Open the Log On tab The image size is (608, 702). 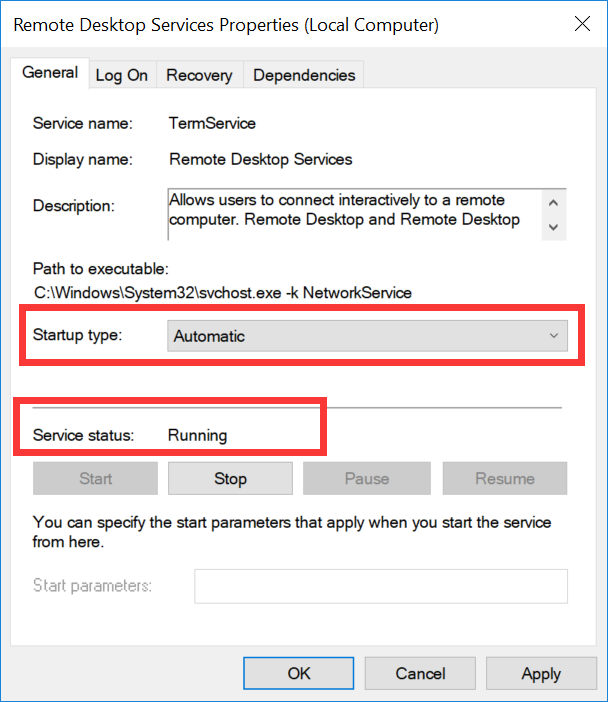[122, 75]
